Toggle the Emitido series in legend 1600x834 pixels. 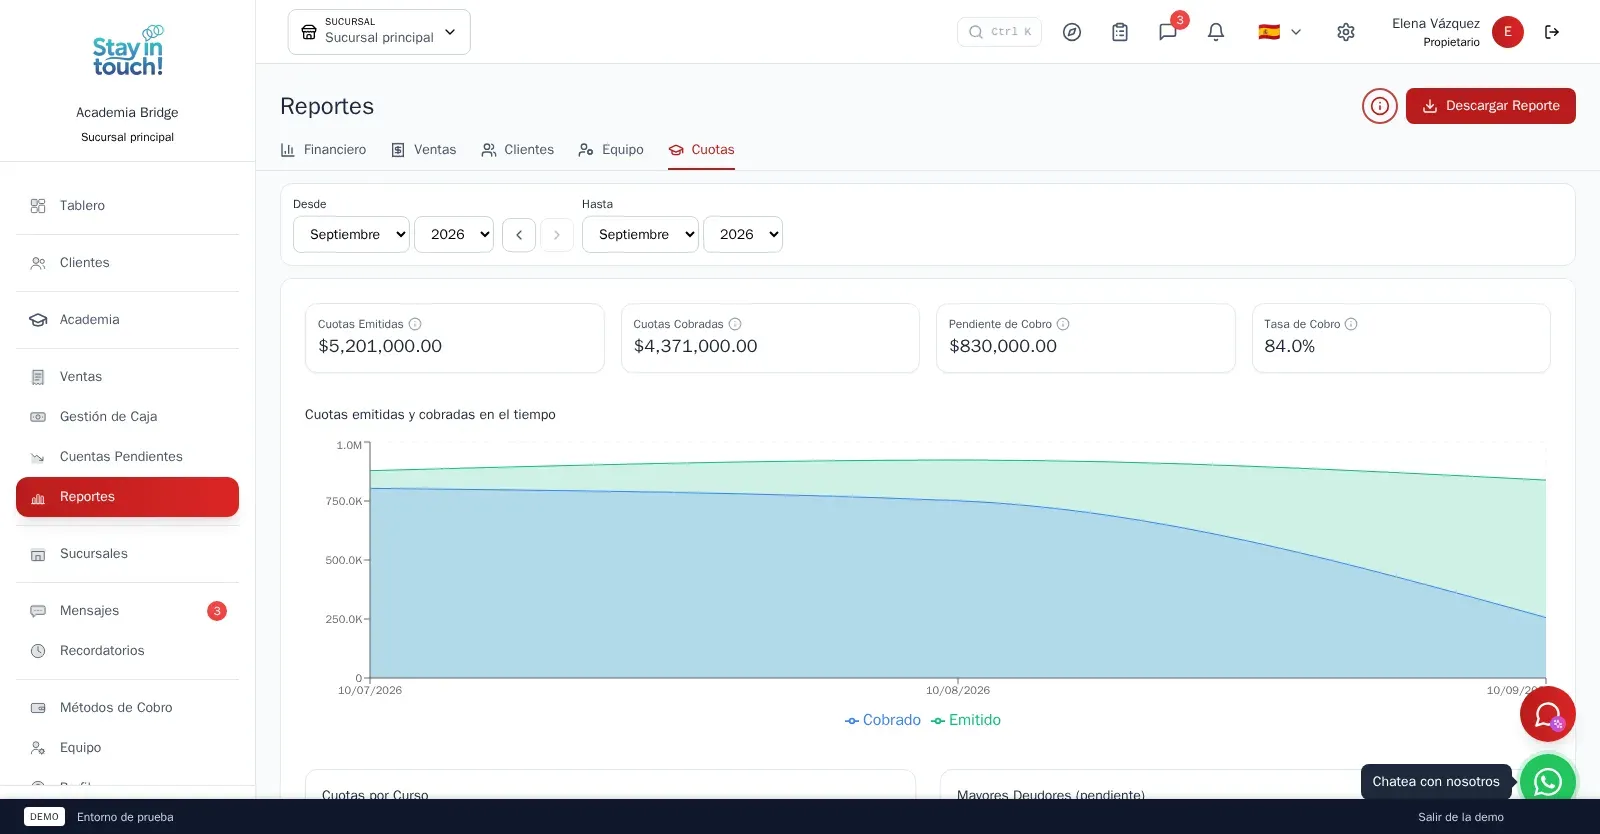(966, 720)
